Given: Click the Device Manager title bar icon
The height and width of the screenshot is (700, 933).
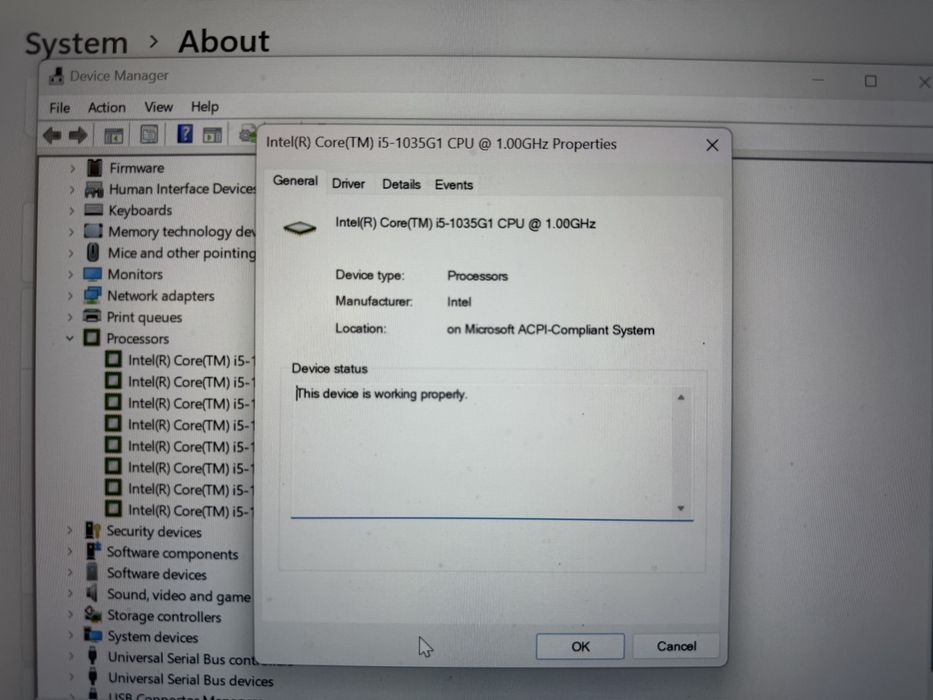Looking at the screenshot, I should click(57, 76).
